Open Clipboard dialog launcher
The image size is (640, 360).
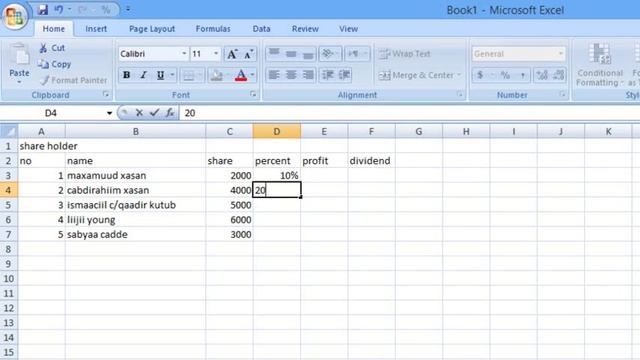106,95
